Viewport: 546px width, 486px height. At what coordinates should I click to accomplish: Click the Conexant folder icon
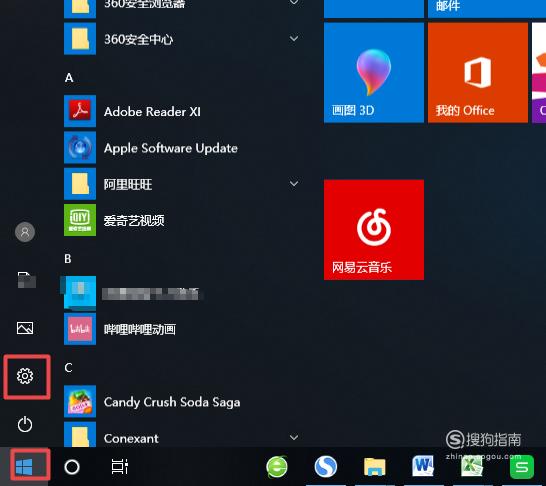click(x=80, y=434)
